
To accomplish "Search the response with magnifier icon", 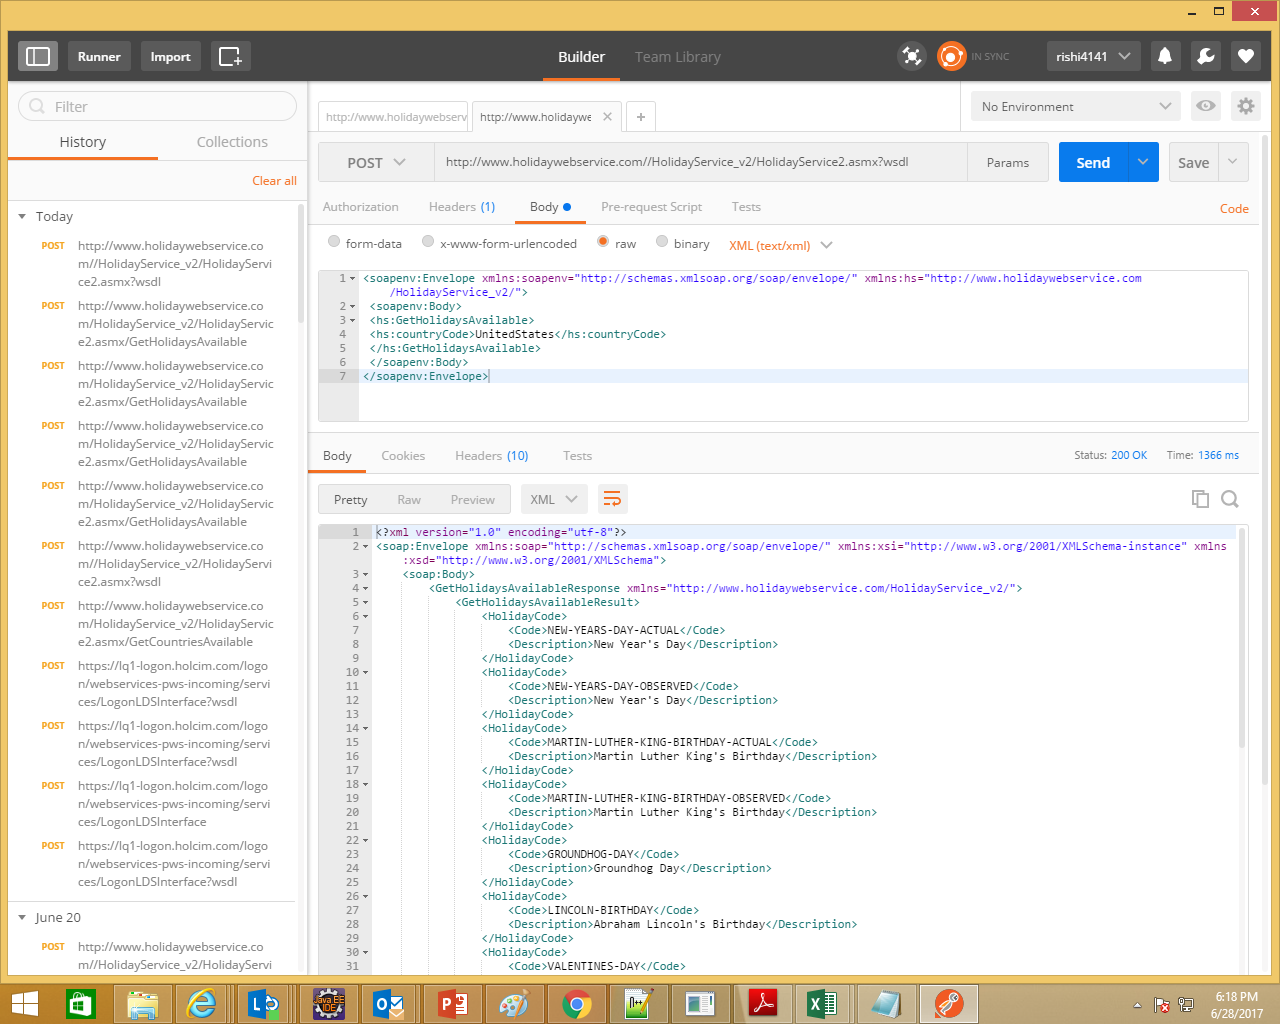I will 1230,499.
